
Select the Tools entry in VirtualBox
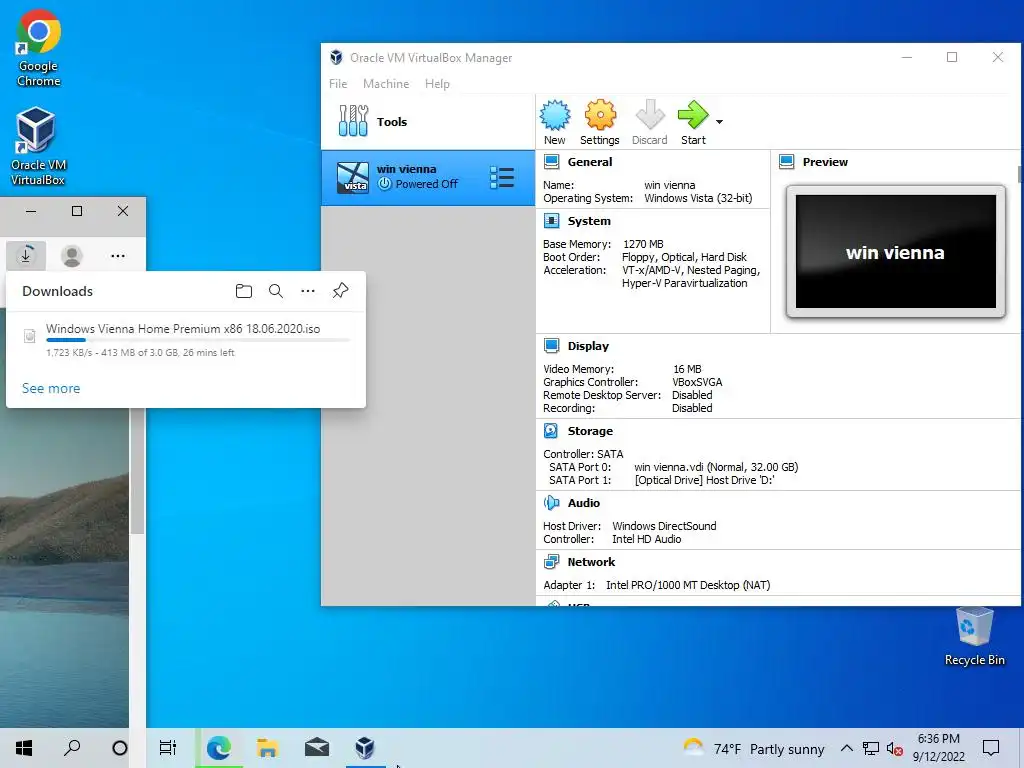click(428, 121)
